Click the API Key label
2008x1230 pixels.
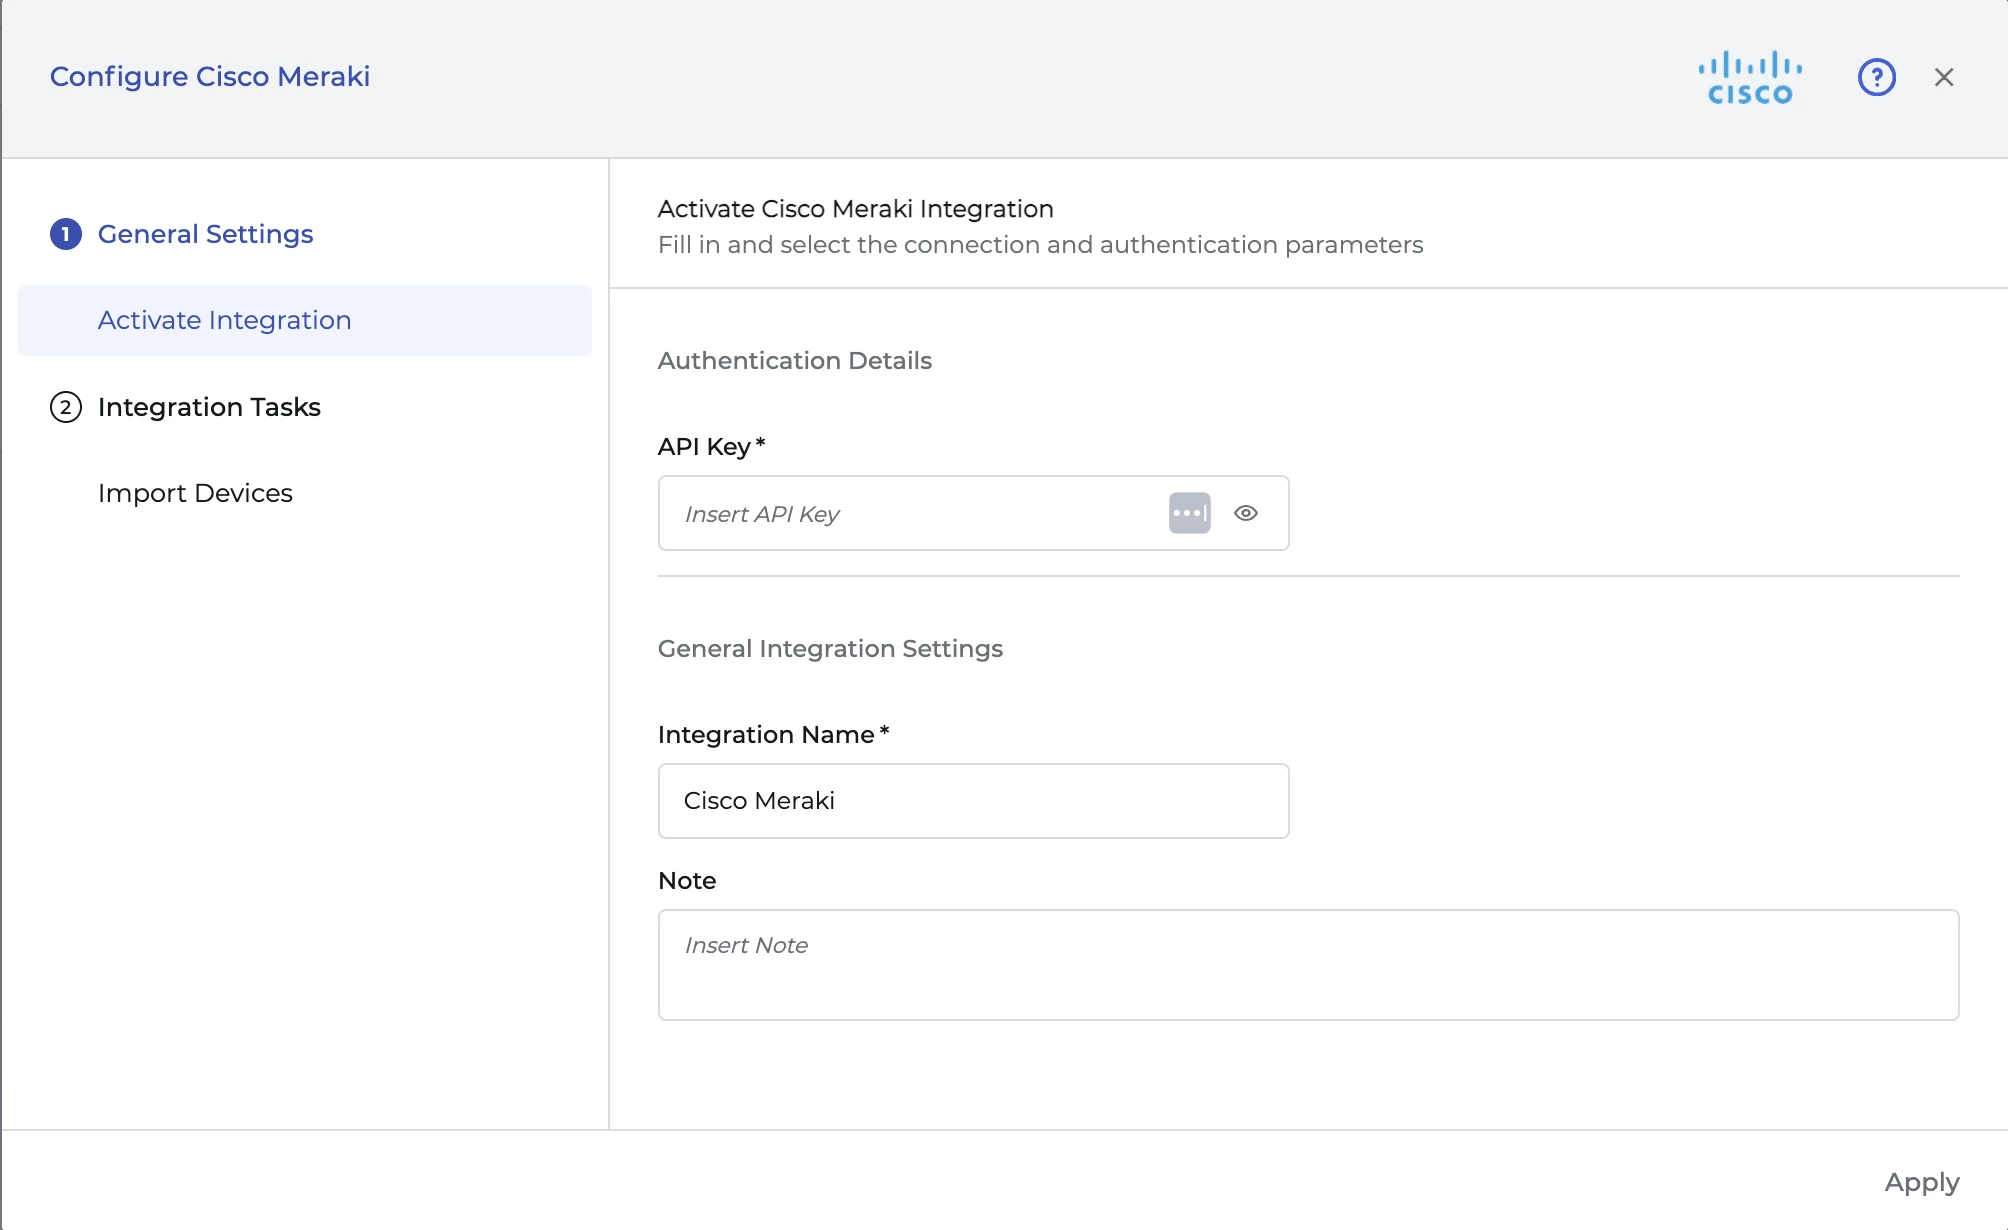click(x=704, y=447)
